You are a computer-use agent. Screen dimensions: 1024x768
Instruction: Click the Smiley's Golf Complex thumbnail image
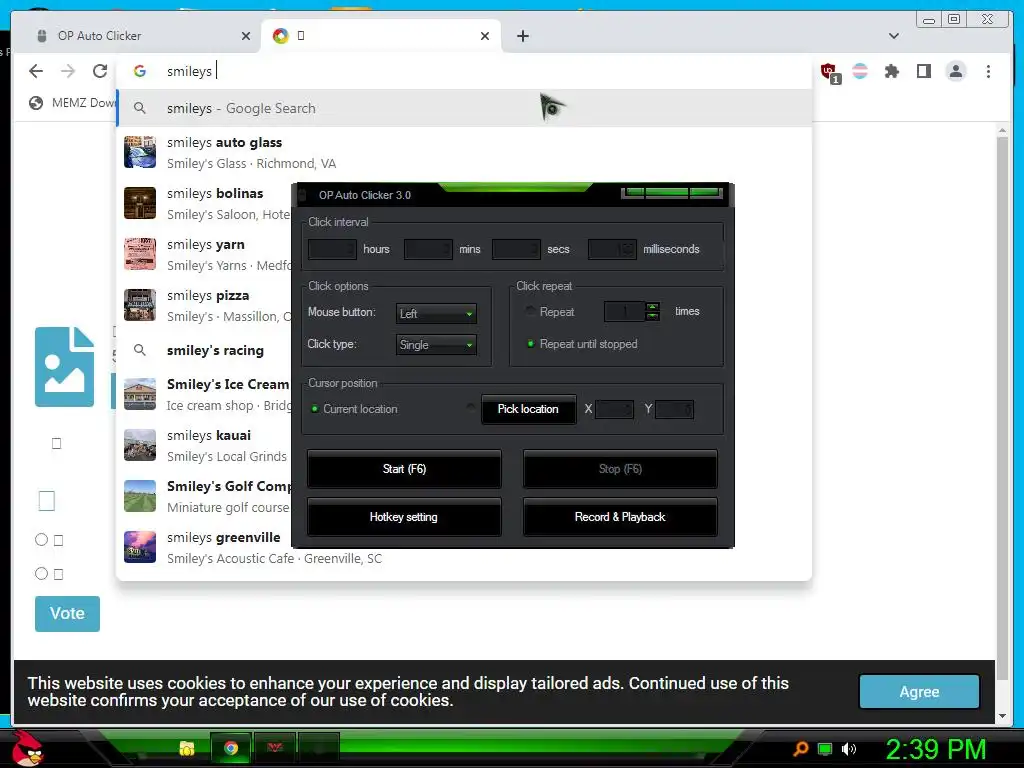click(x=140, y=496)
